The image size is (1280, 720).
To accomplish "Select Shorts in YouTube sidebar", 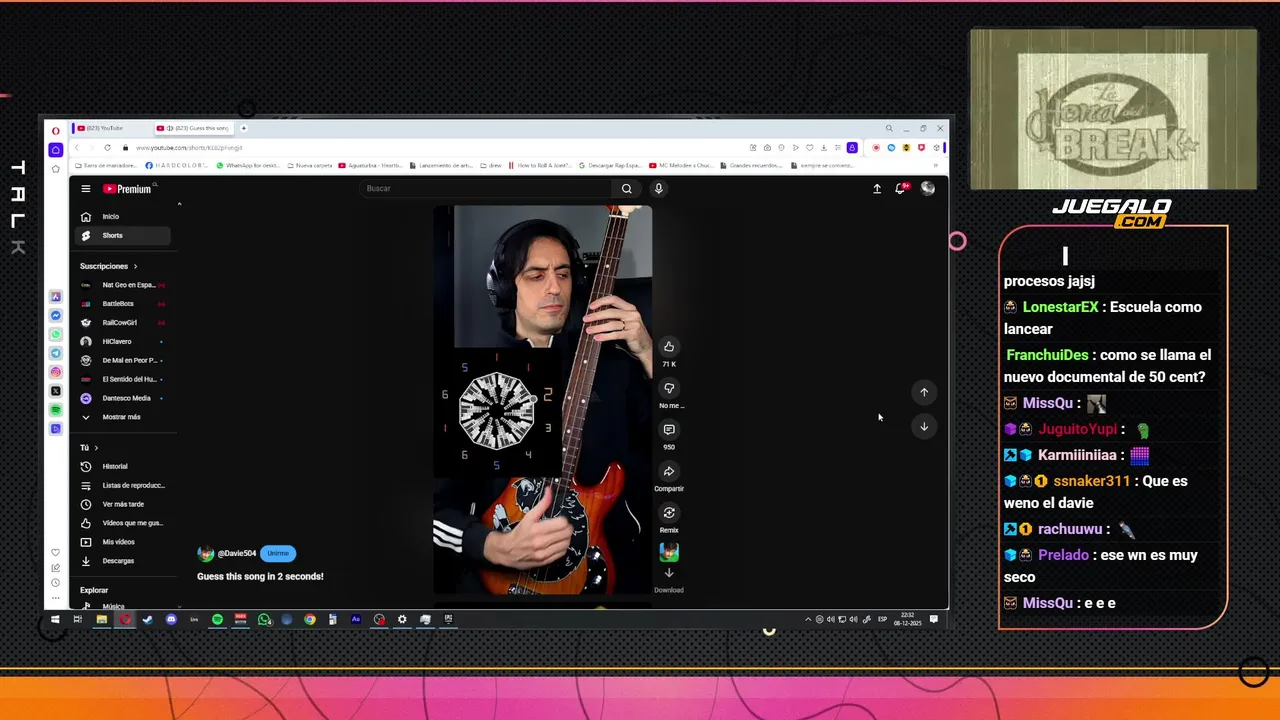I will (123, 236).
